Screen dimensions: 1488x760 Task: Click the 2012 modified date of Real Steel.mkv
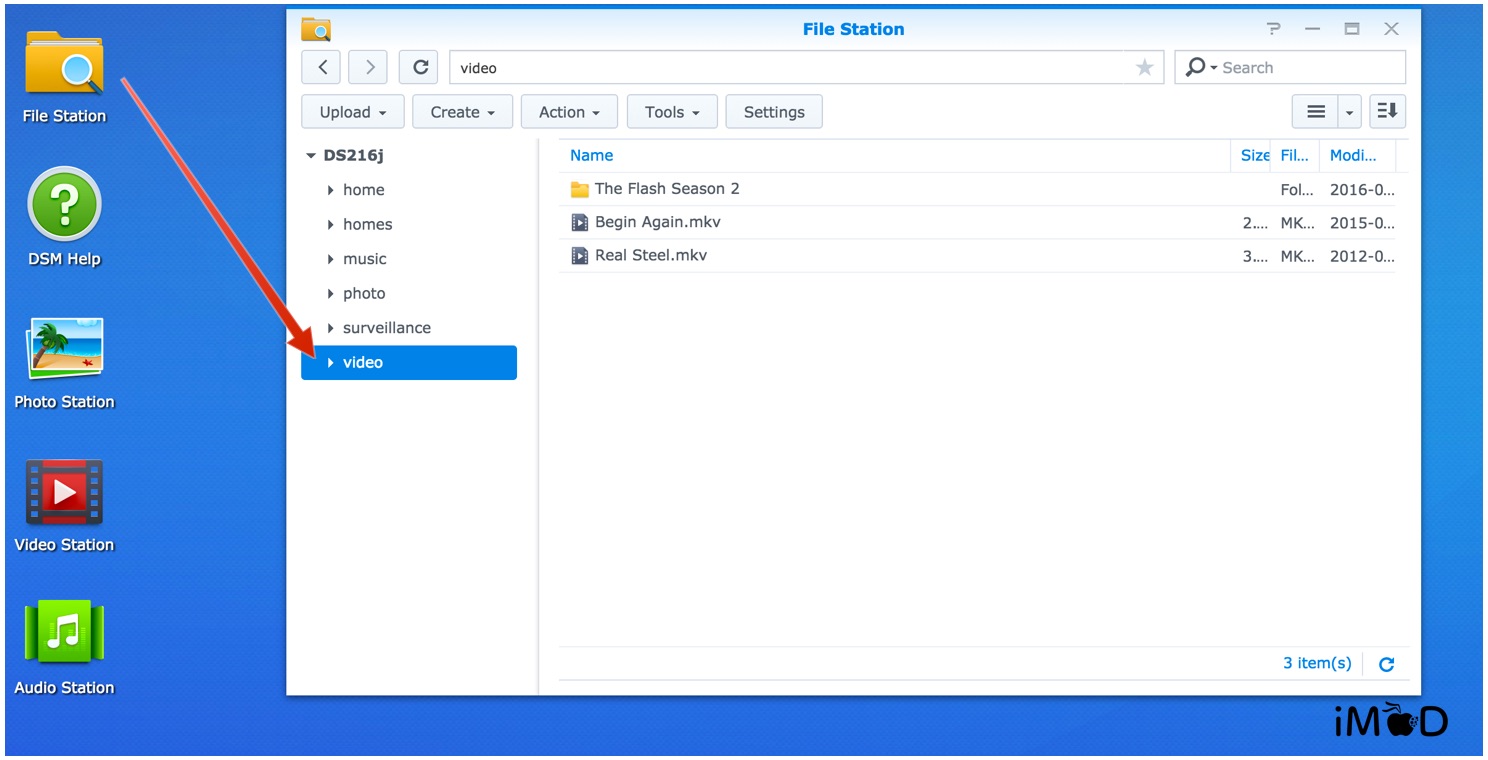tap(1361, 255)
